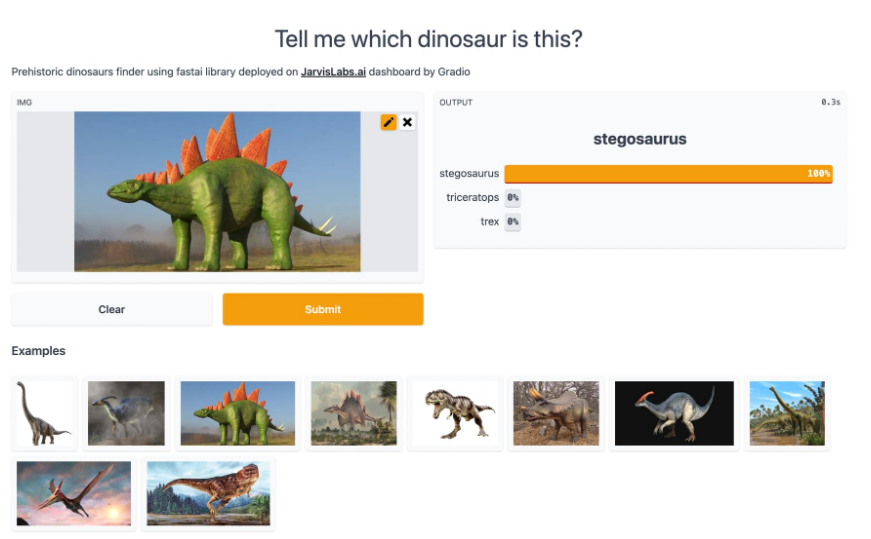
Task: Select the green stegosaurus example thumbnail
Action: (238, 413)
